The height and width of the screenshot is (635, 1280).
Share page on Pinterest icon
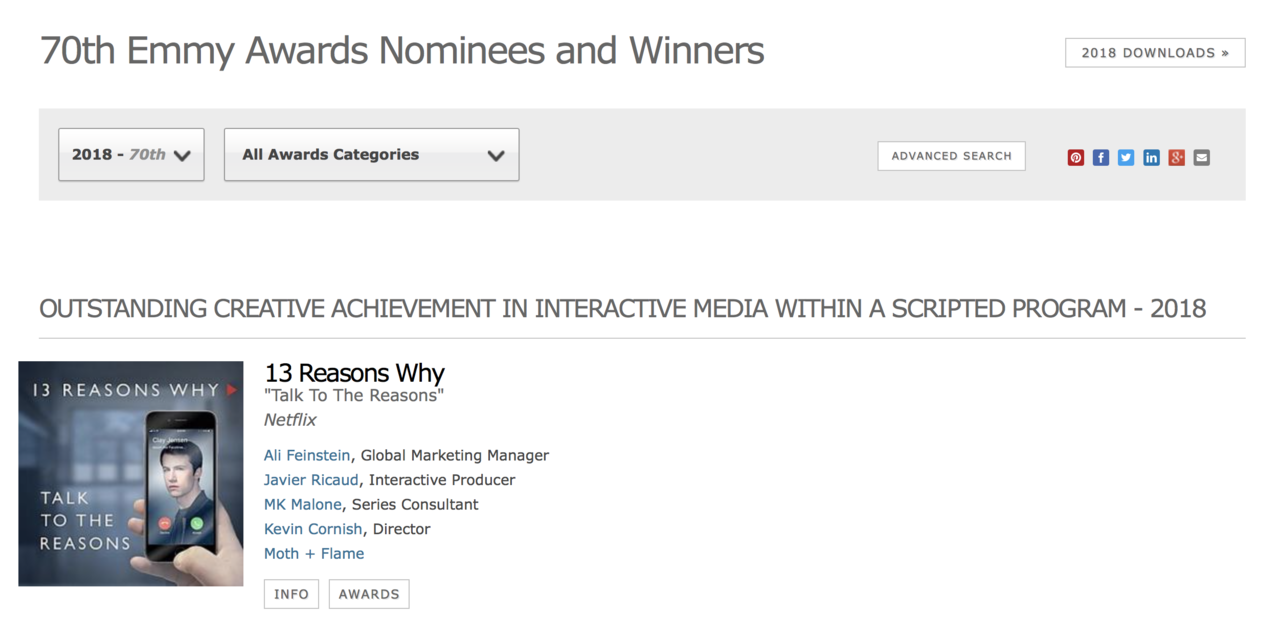pos(1076,157)
